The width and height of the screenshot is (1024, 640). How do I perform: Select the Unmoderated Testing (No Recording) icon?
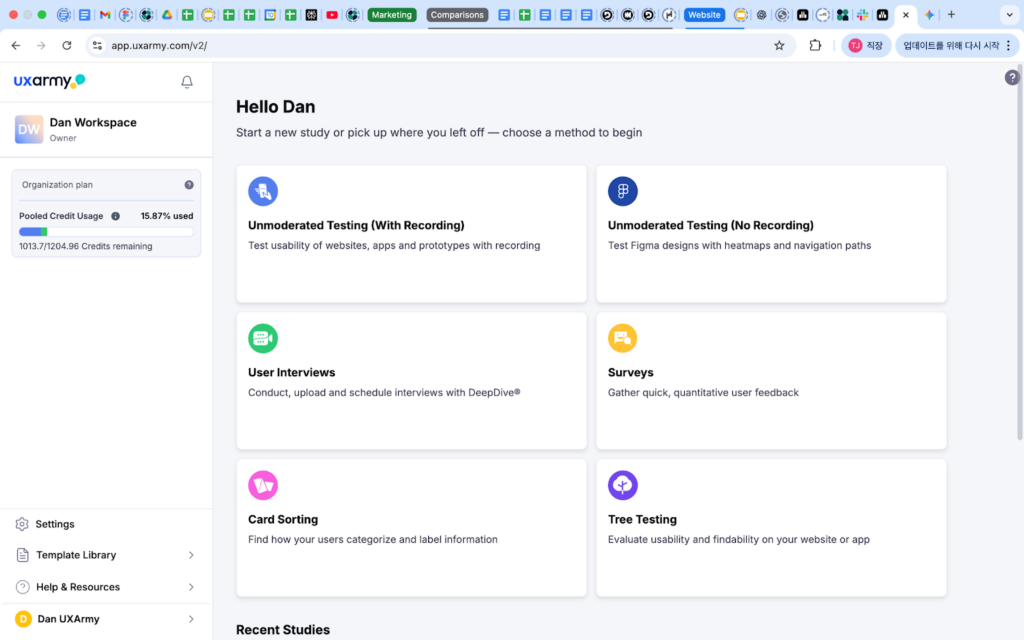pos(623,190)
